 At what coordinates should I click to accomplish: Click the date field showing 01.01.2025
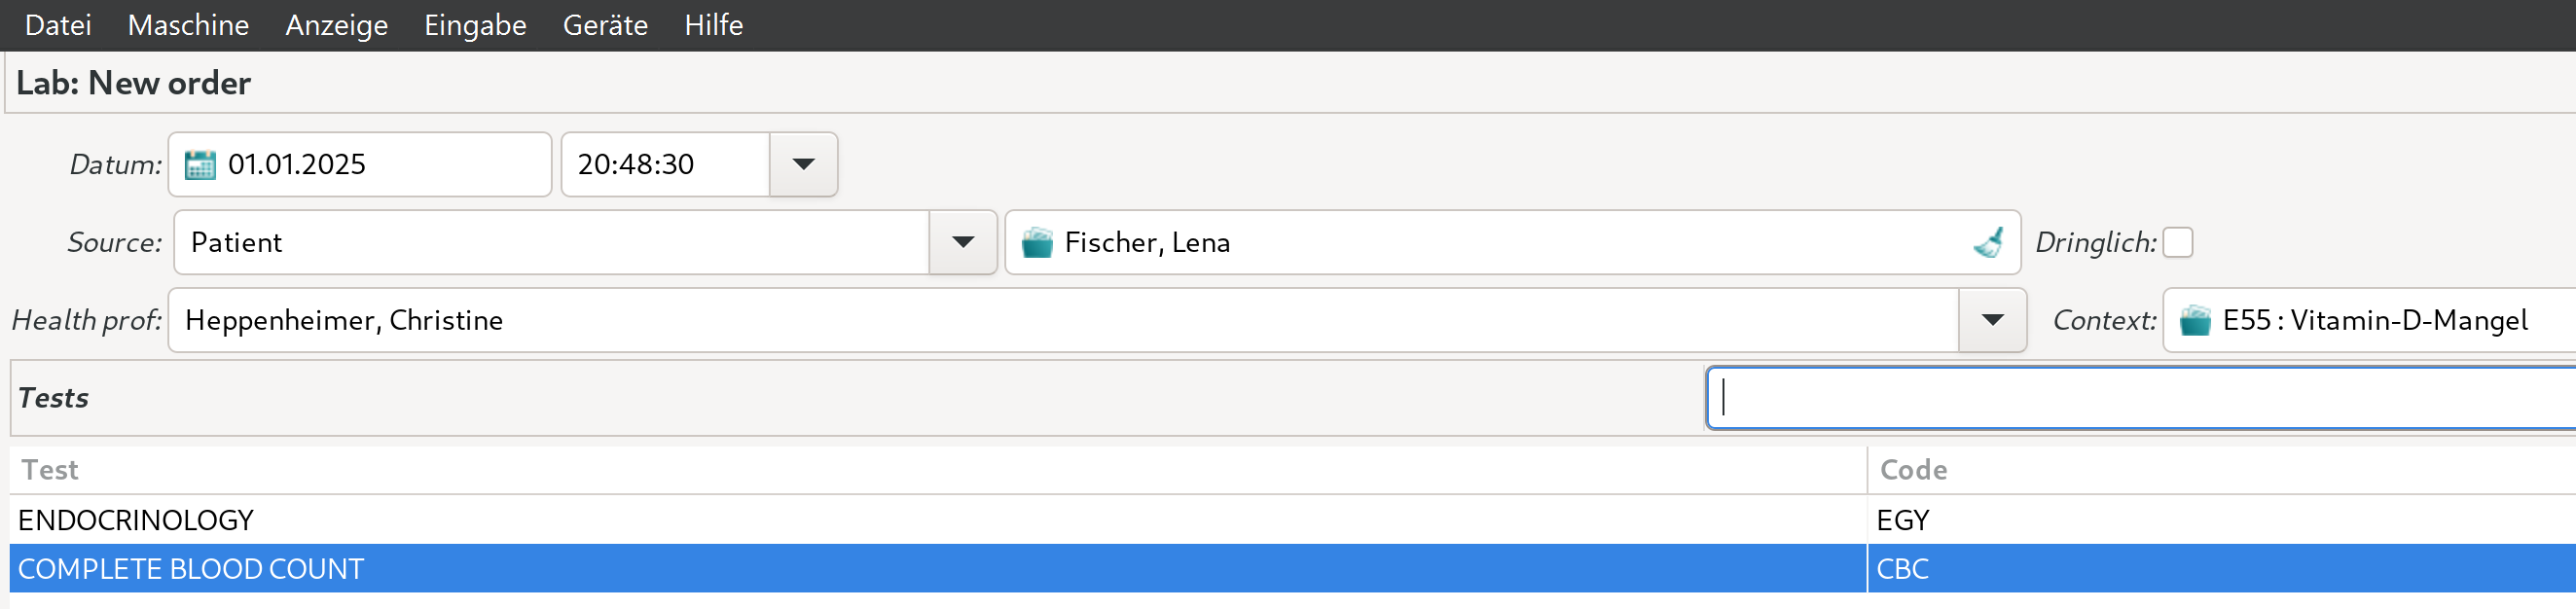tap(380, 164)
